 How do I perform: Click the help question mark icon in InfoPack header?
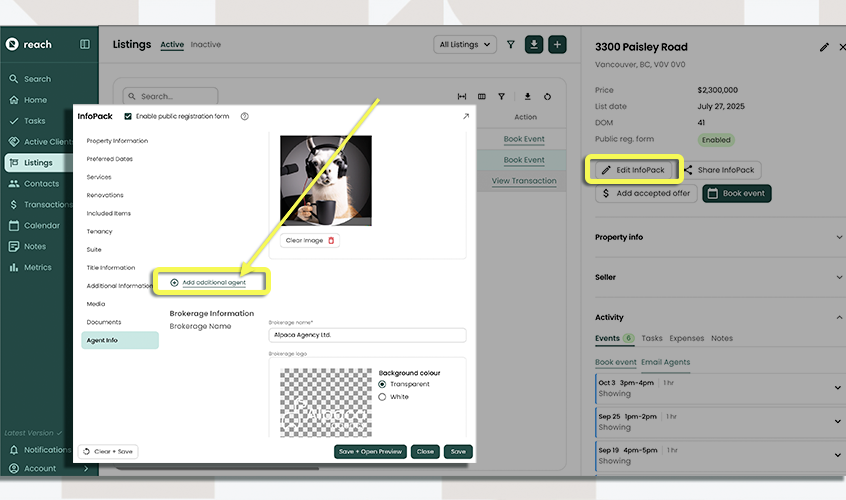coord(244,117)
